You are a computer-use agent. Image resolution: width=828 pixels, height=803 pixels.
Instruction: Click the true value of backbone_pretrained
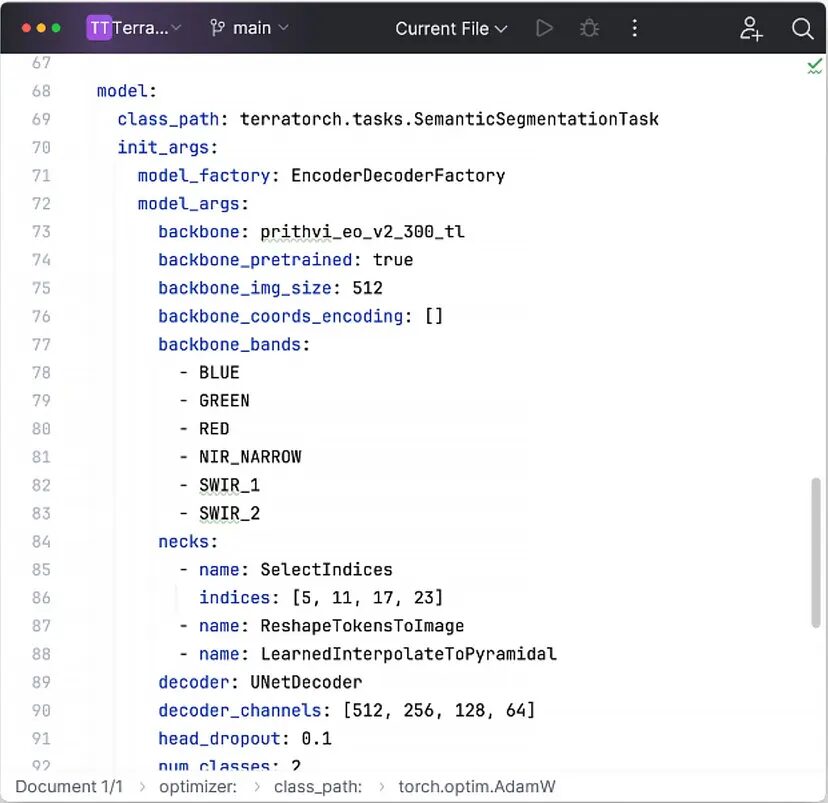point(393,259)
